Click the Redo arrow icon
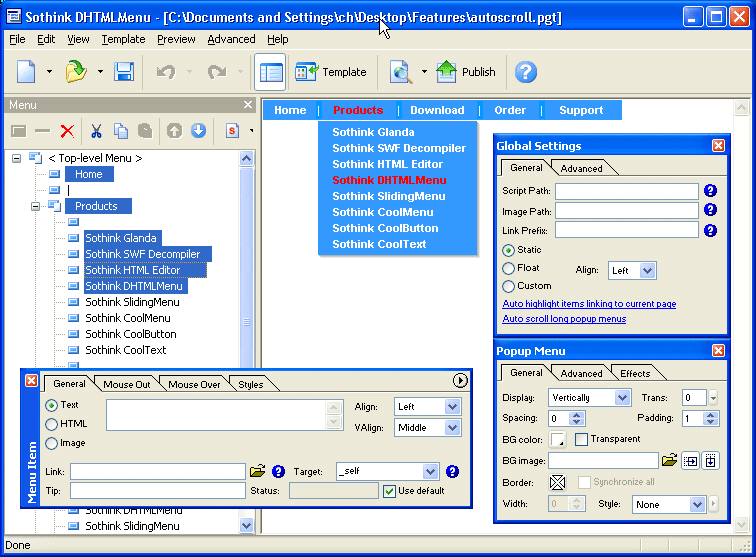The image size is (756, 557). pyautogui.click(x=217, y=72)
